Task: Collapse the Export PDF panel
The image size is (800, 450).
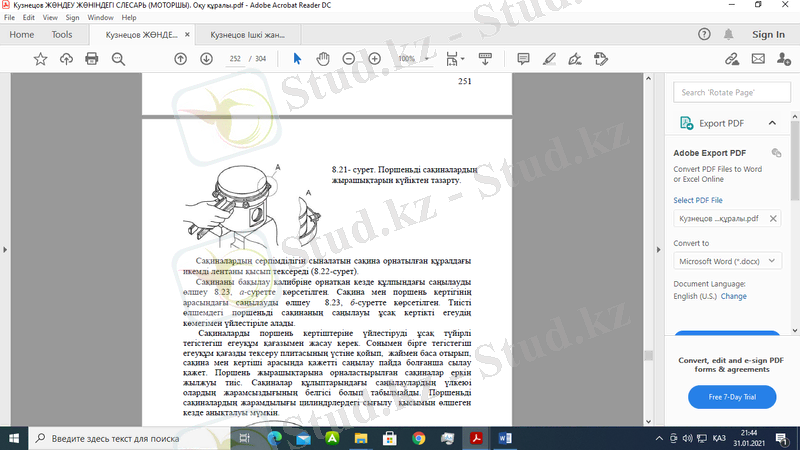Action: 771,123
